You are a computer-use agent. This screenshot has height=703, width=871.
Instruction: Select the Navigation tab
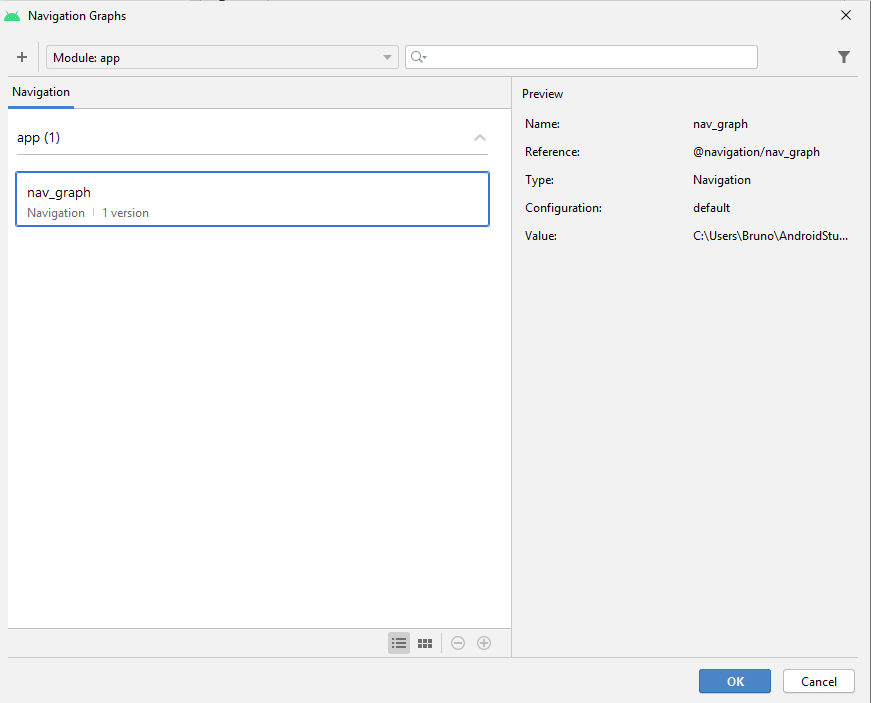click(41, 92)
